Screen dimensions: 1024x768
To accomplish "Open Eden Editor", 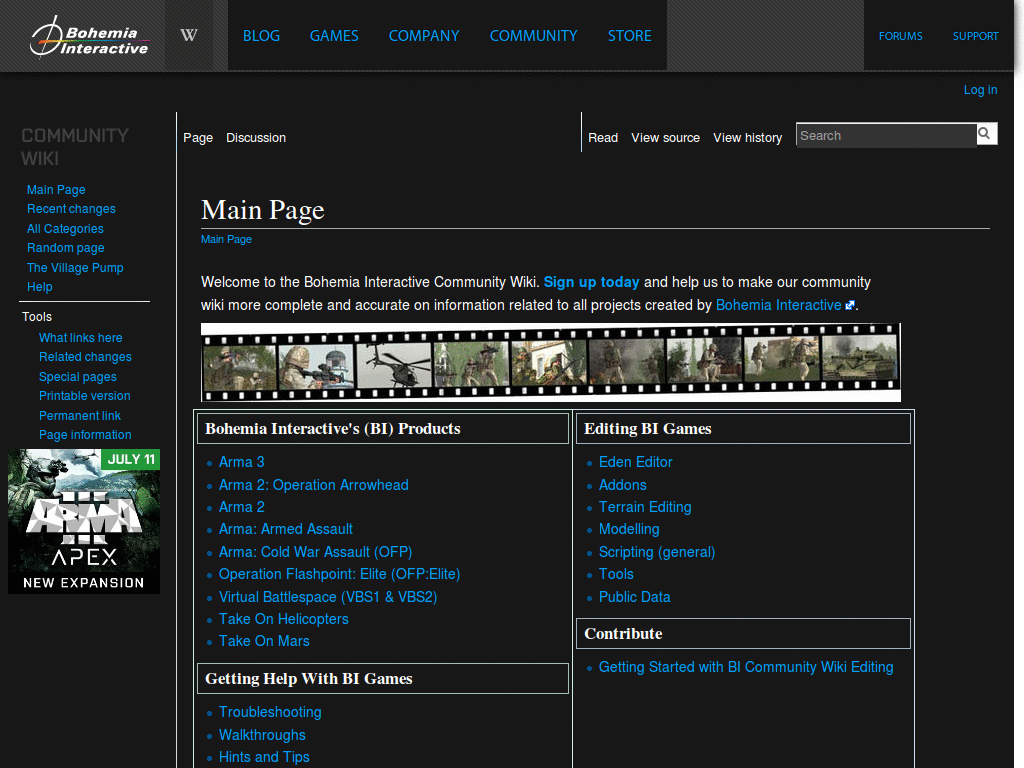I will coord(635,462).
